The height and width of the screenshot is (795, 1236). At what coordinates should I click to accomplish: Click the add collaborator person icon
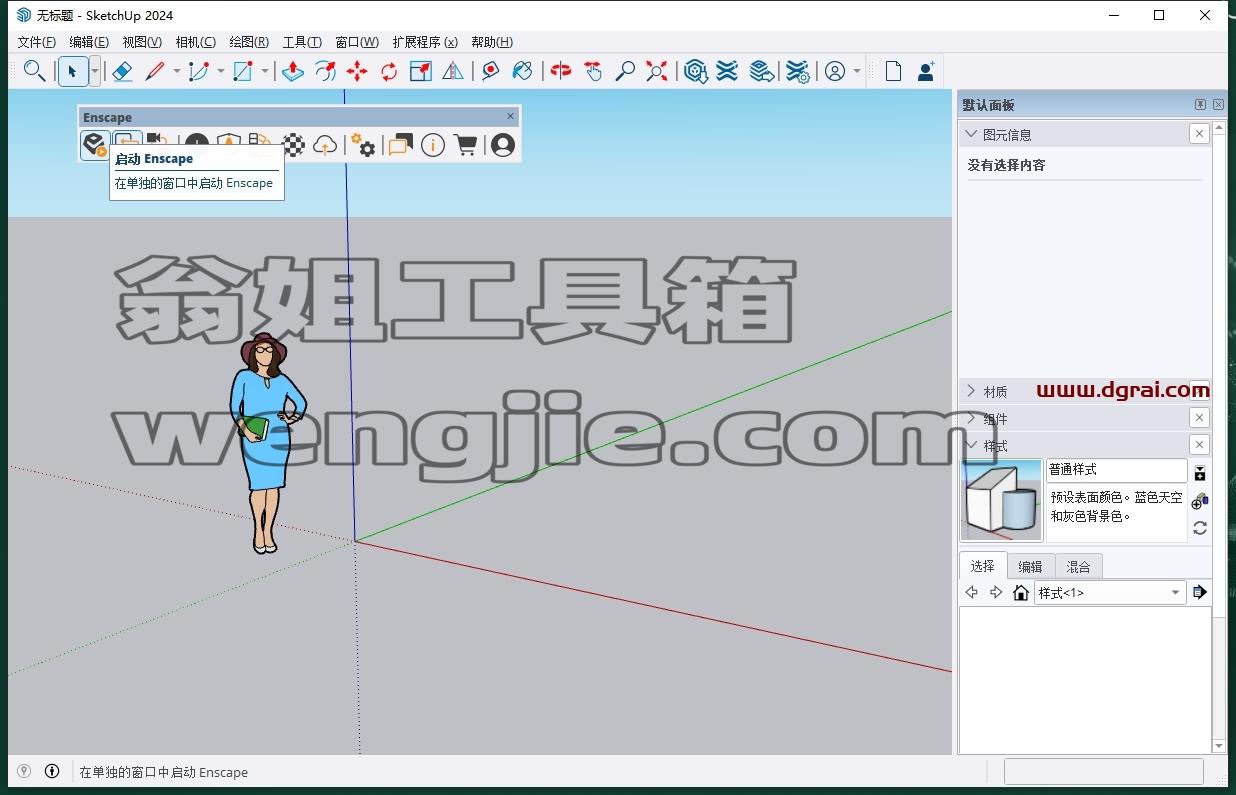pyautogui.click(x=926, y=71)
